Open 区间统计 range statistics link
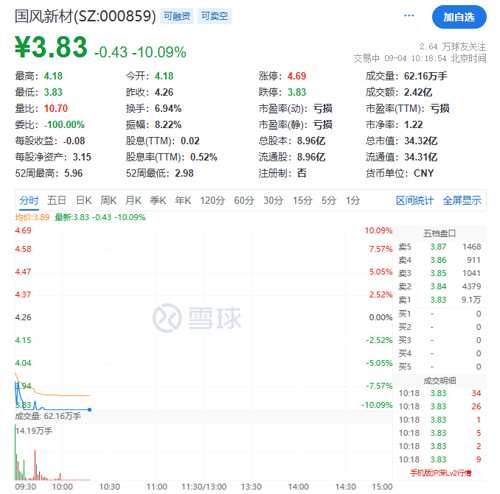 [415, 200]
